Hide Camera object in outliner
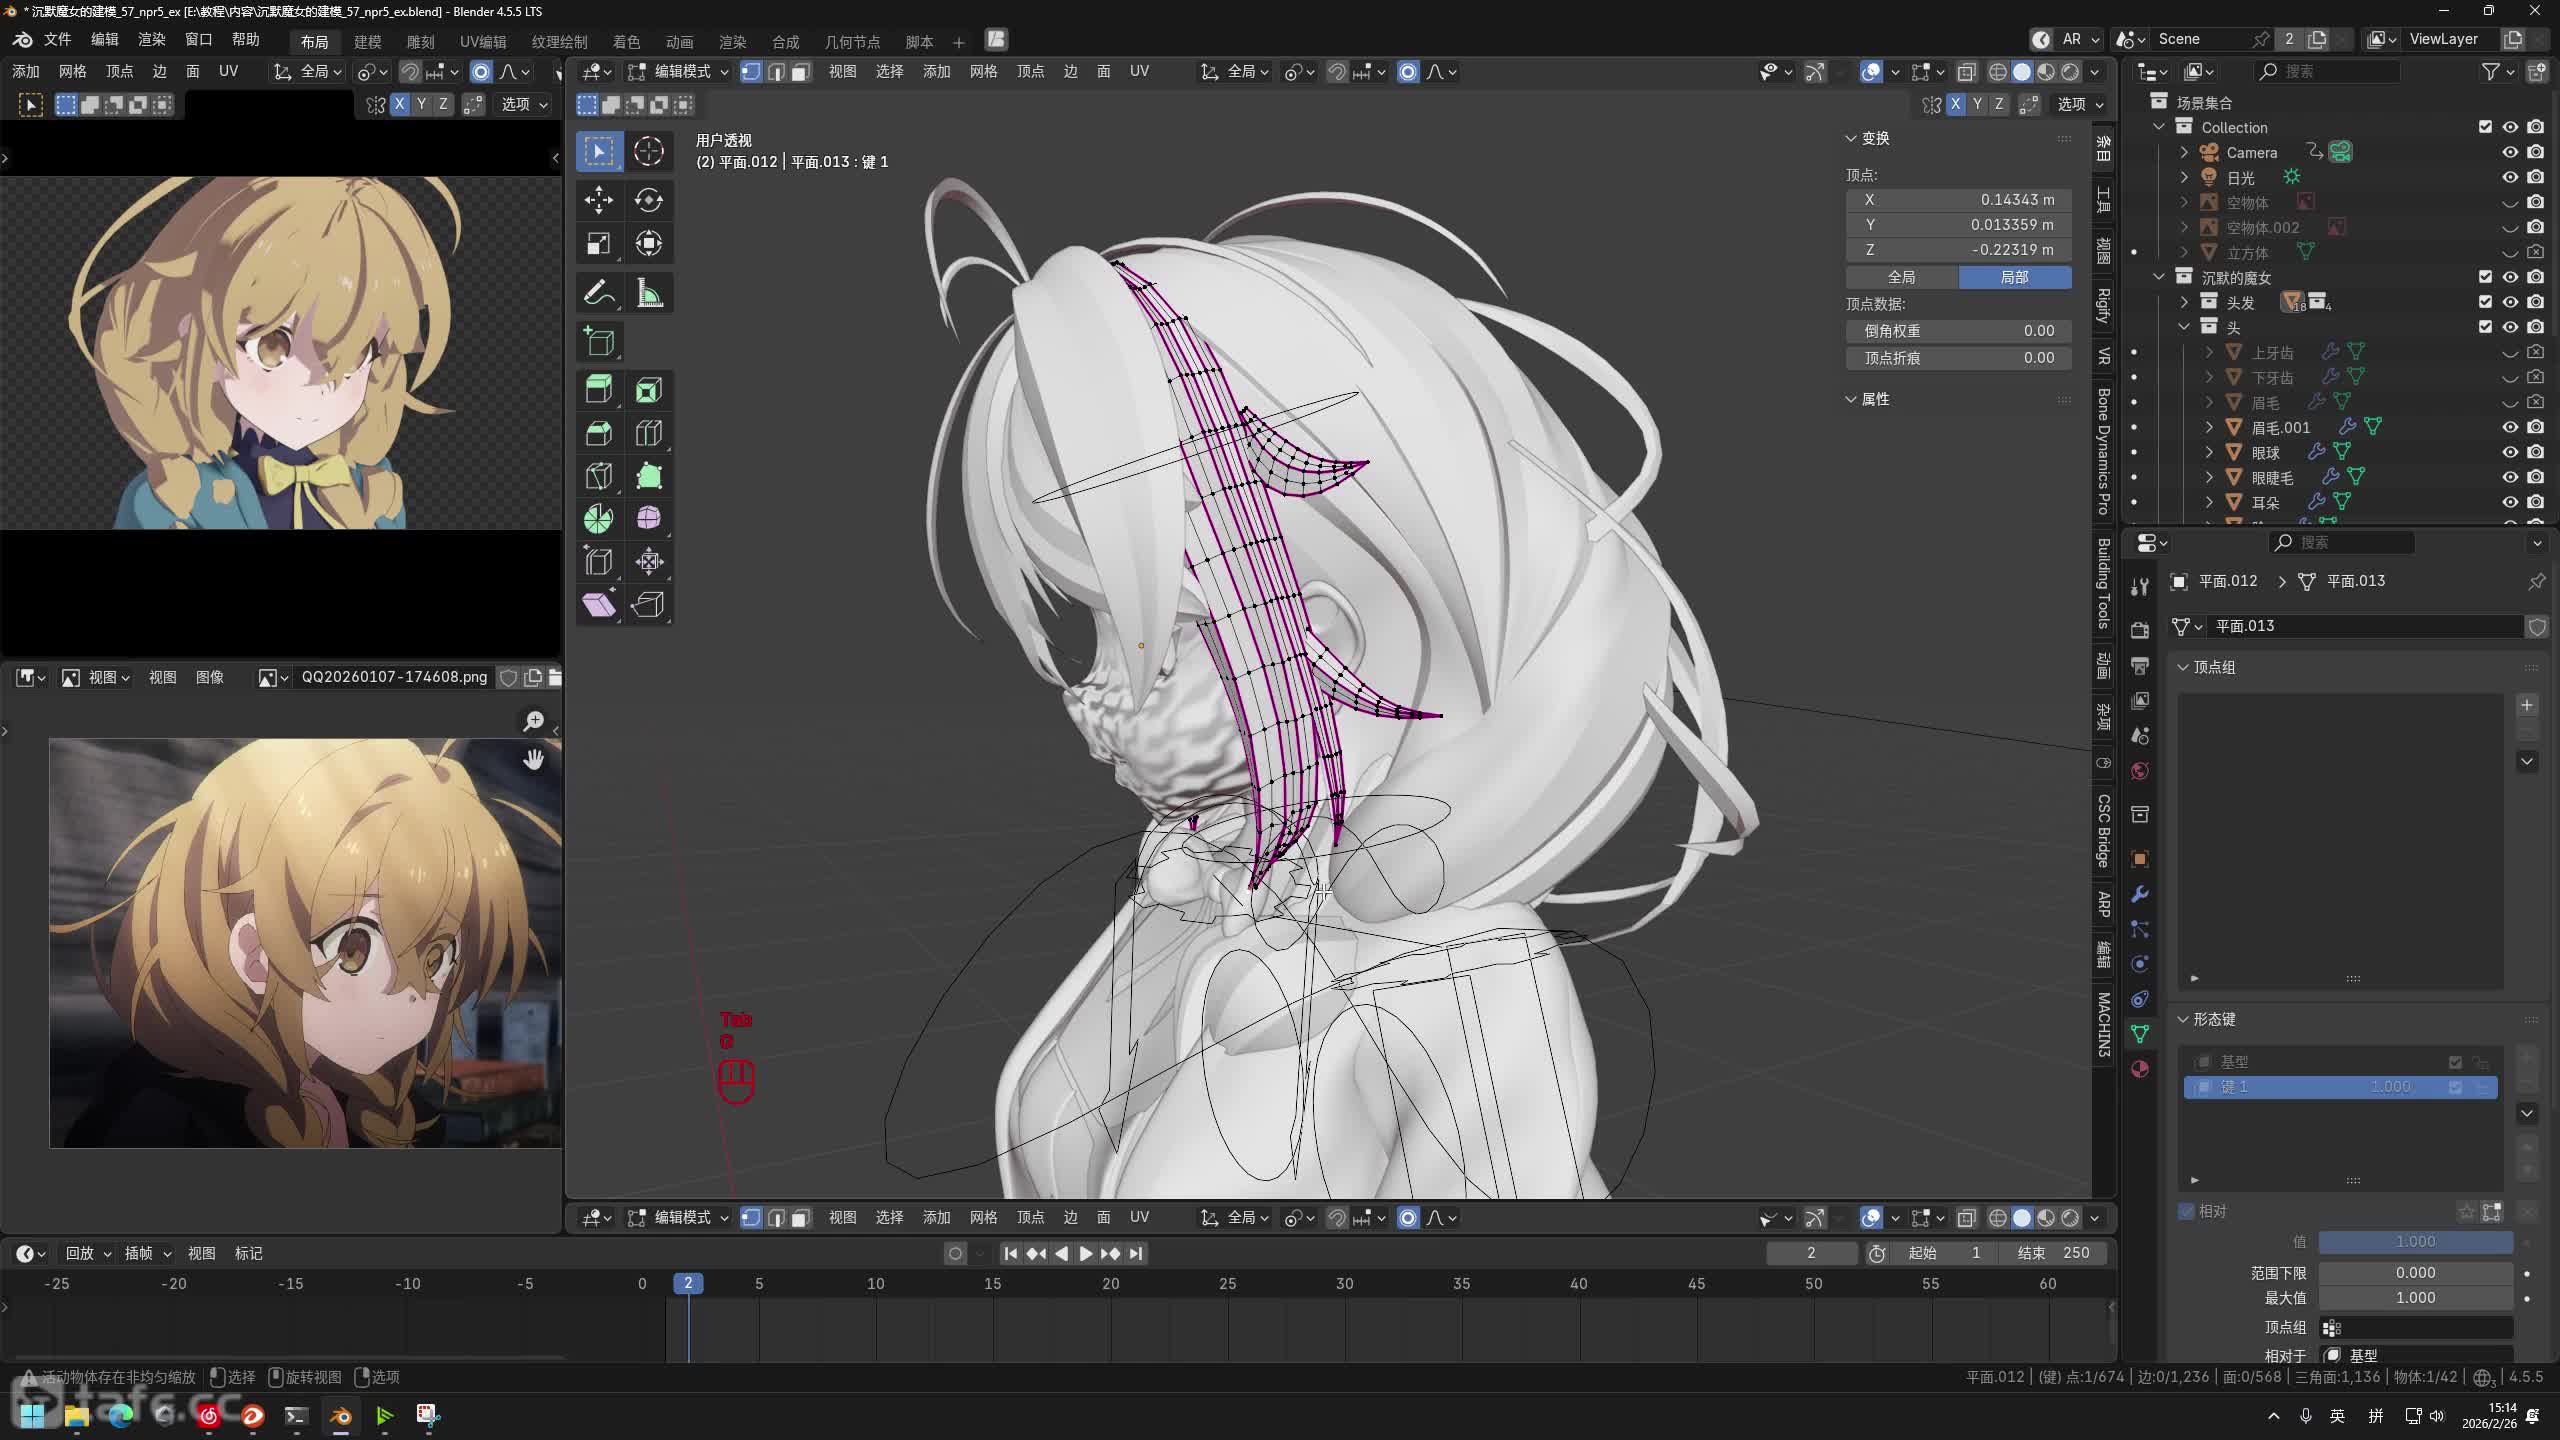Image resolution: width=2560 pixels, height=1440 pixels. pos(2510,152)
